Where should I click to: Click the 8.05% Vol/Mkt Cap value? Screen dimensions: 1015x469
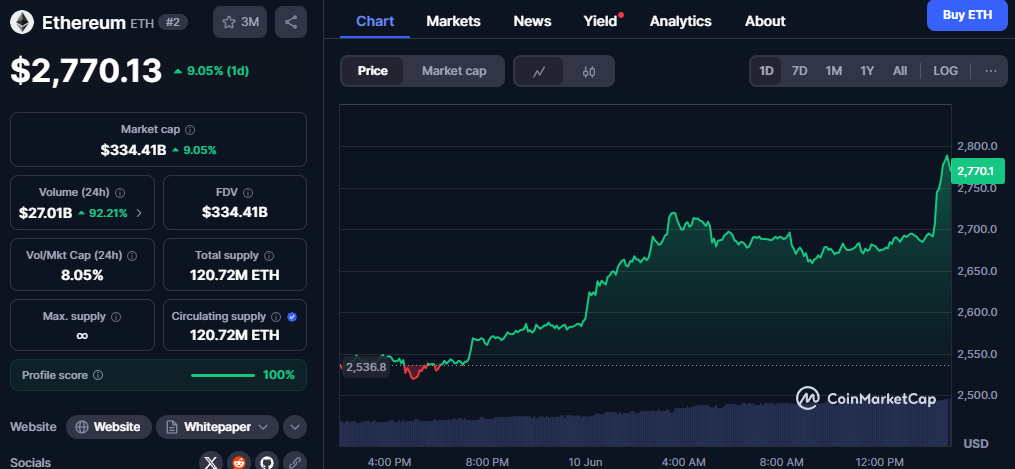pyautogui.click(x=82, y=275)
